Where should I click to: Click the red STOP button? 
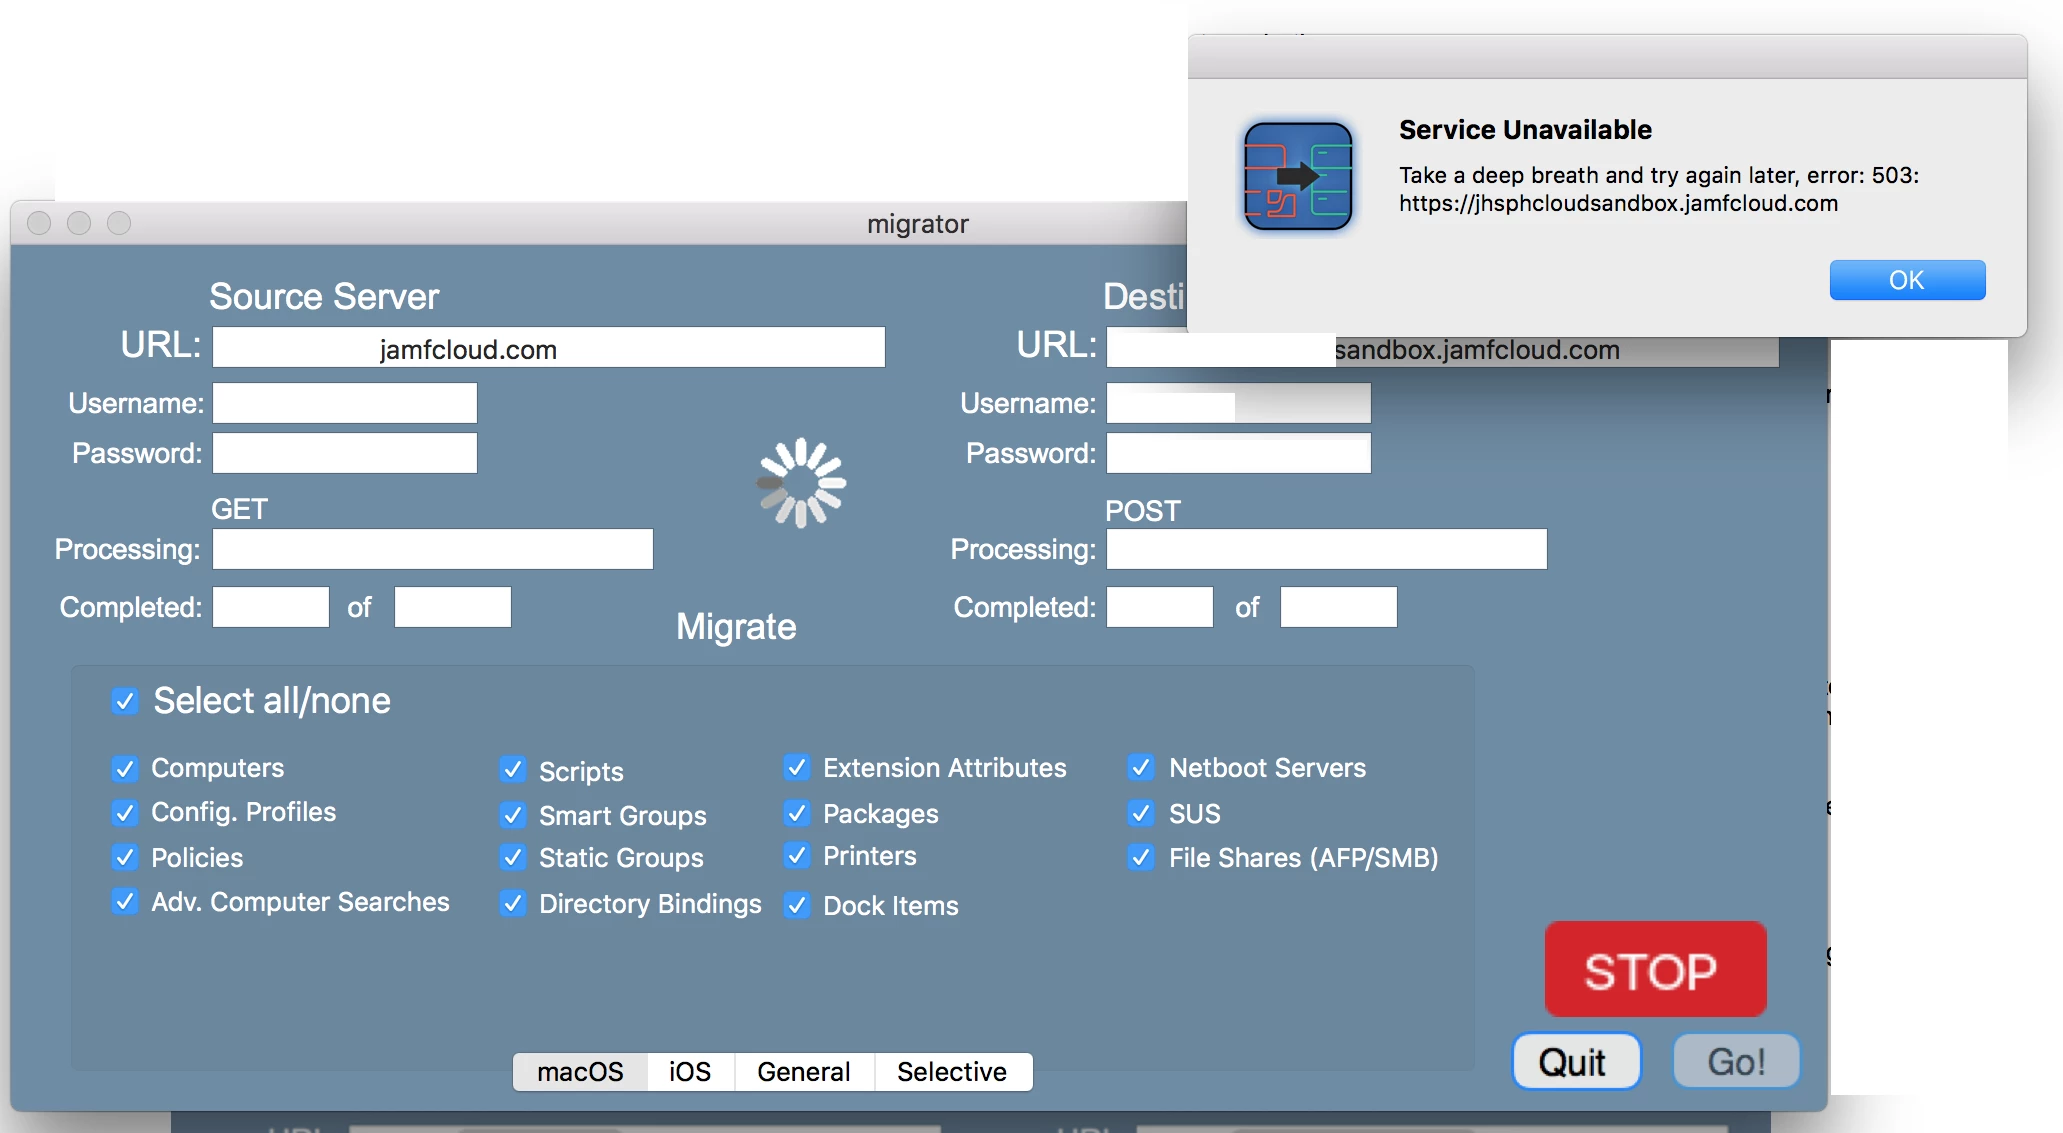pos(1655,969)
